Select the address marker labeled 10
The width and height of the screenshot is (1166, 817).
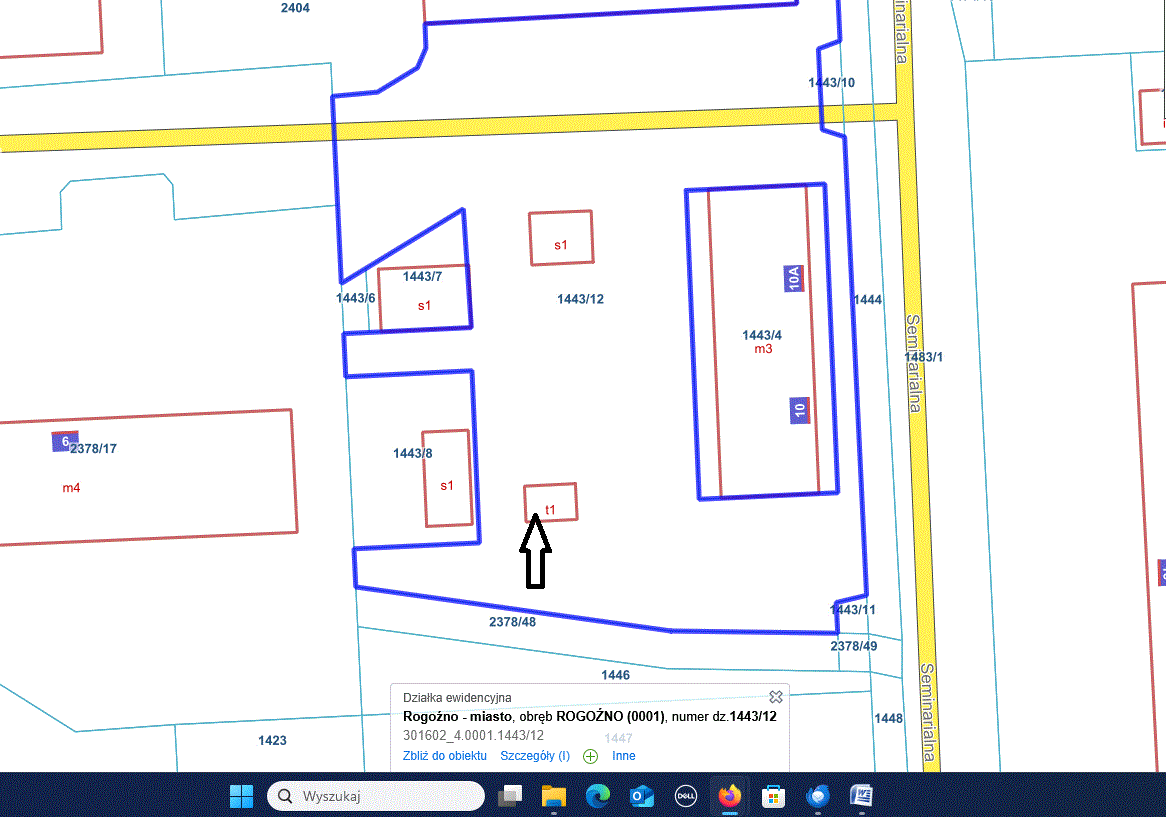799,410
